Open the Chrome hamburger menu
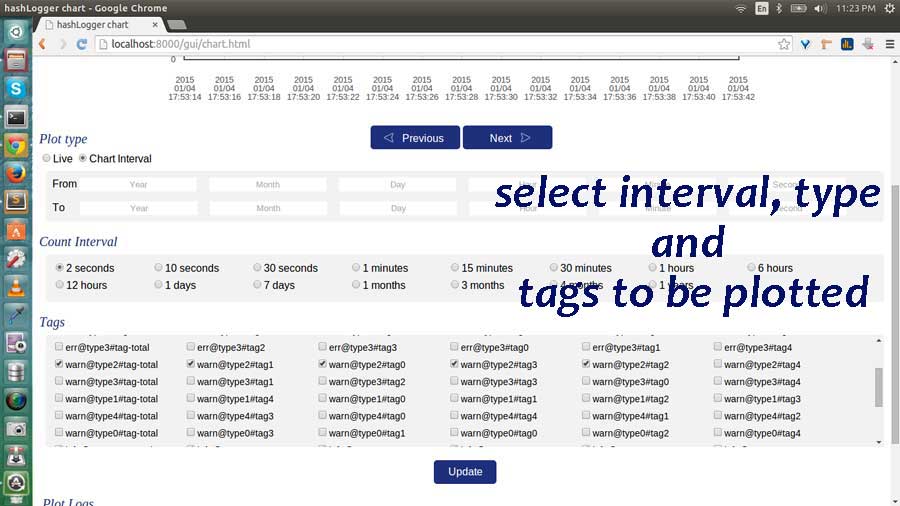The height and width of the screenshot is (506, 900). click(x=889, y=44)
